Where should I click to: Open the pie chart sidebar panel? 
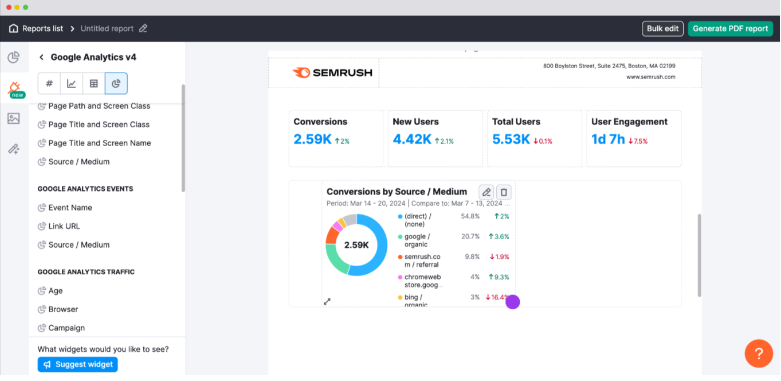pyautogui.click(x=13, y=57)
